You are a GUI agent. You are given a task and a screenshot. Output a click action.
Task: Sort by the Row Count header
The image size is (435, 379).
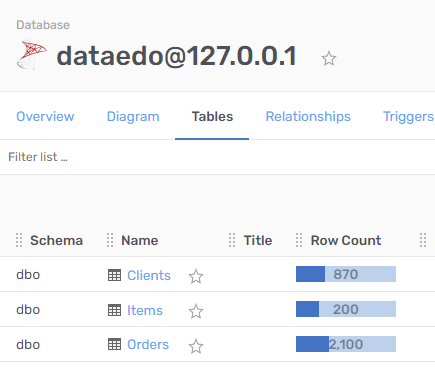click(x=346, y=240)
